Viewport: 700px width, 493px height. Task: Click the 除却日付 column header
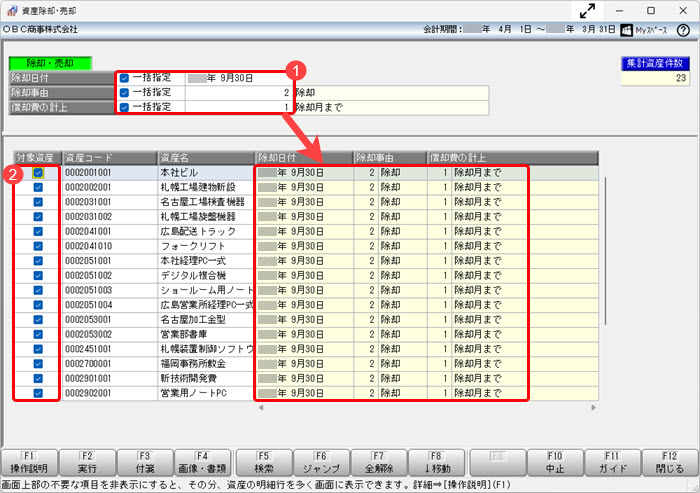(x=303, y=157)
